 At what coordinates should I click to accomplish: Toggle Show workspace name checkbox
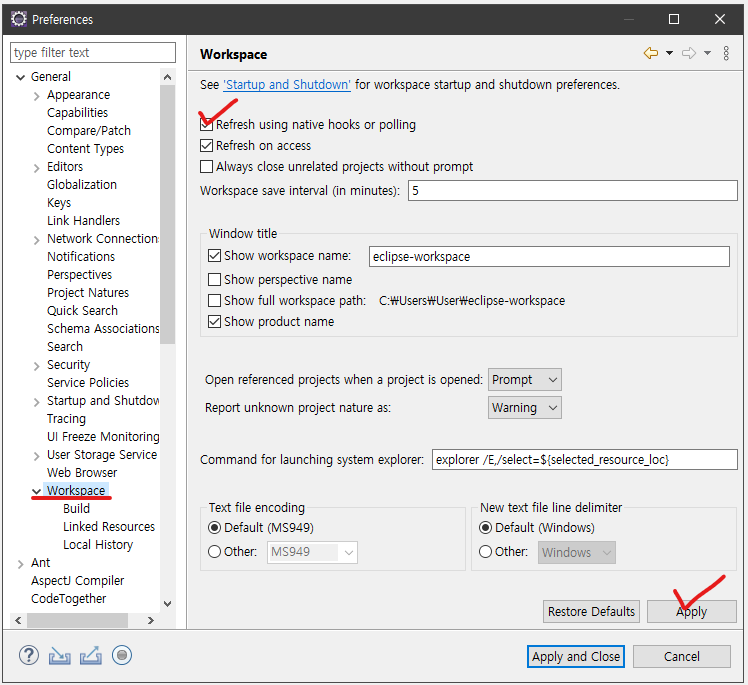(215, 256)
